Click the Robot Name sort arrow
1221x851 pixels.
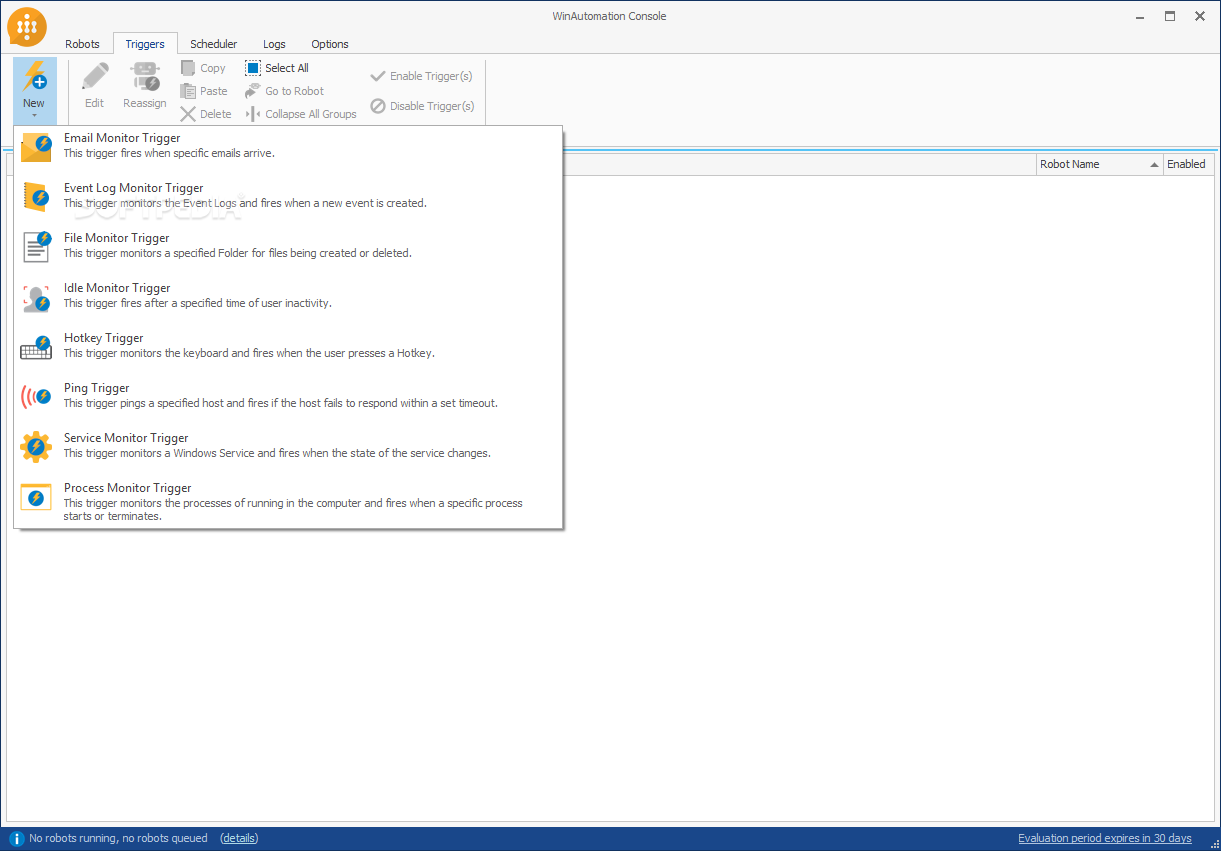click(x=1154, y=165)
